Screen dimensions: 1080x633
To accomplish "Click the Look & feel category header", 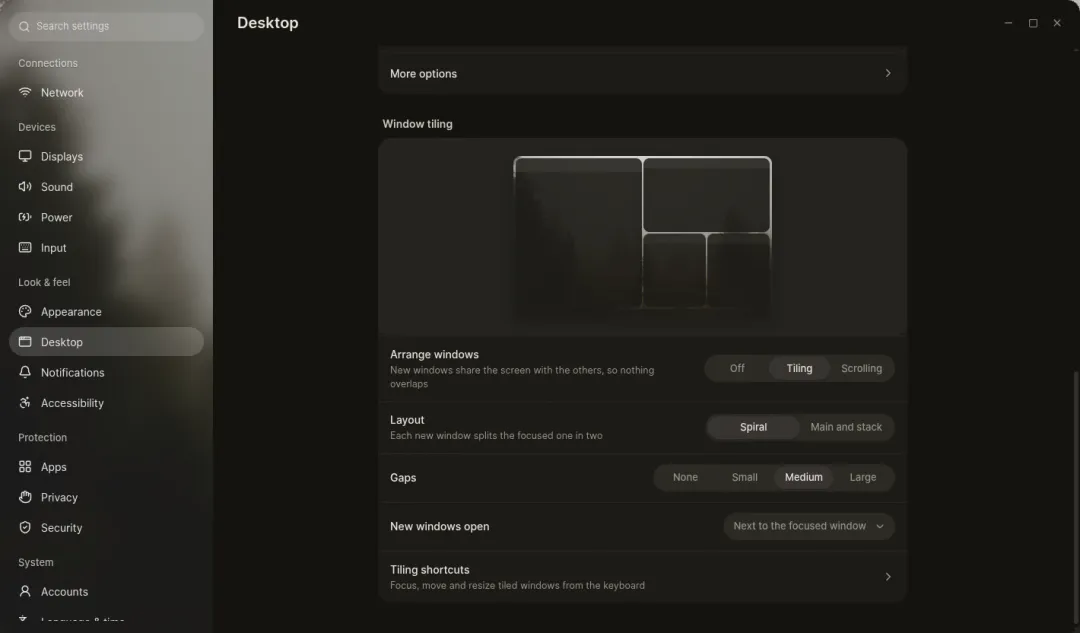I will (44, 282).
